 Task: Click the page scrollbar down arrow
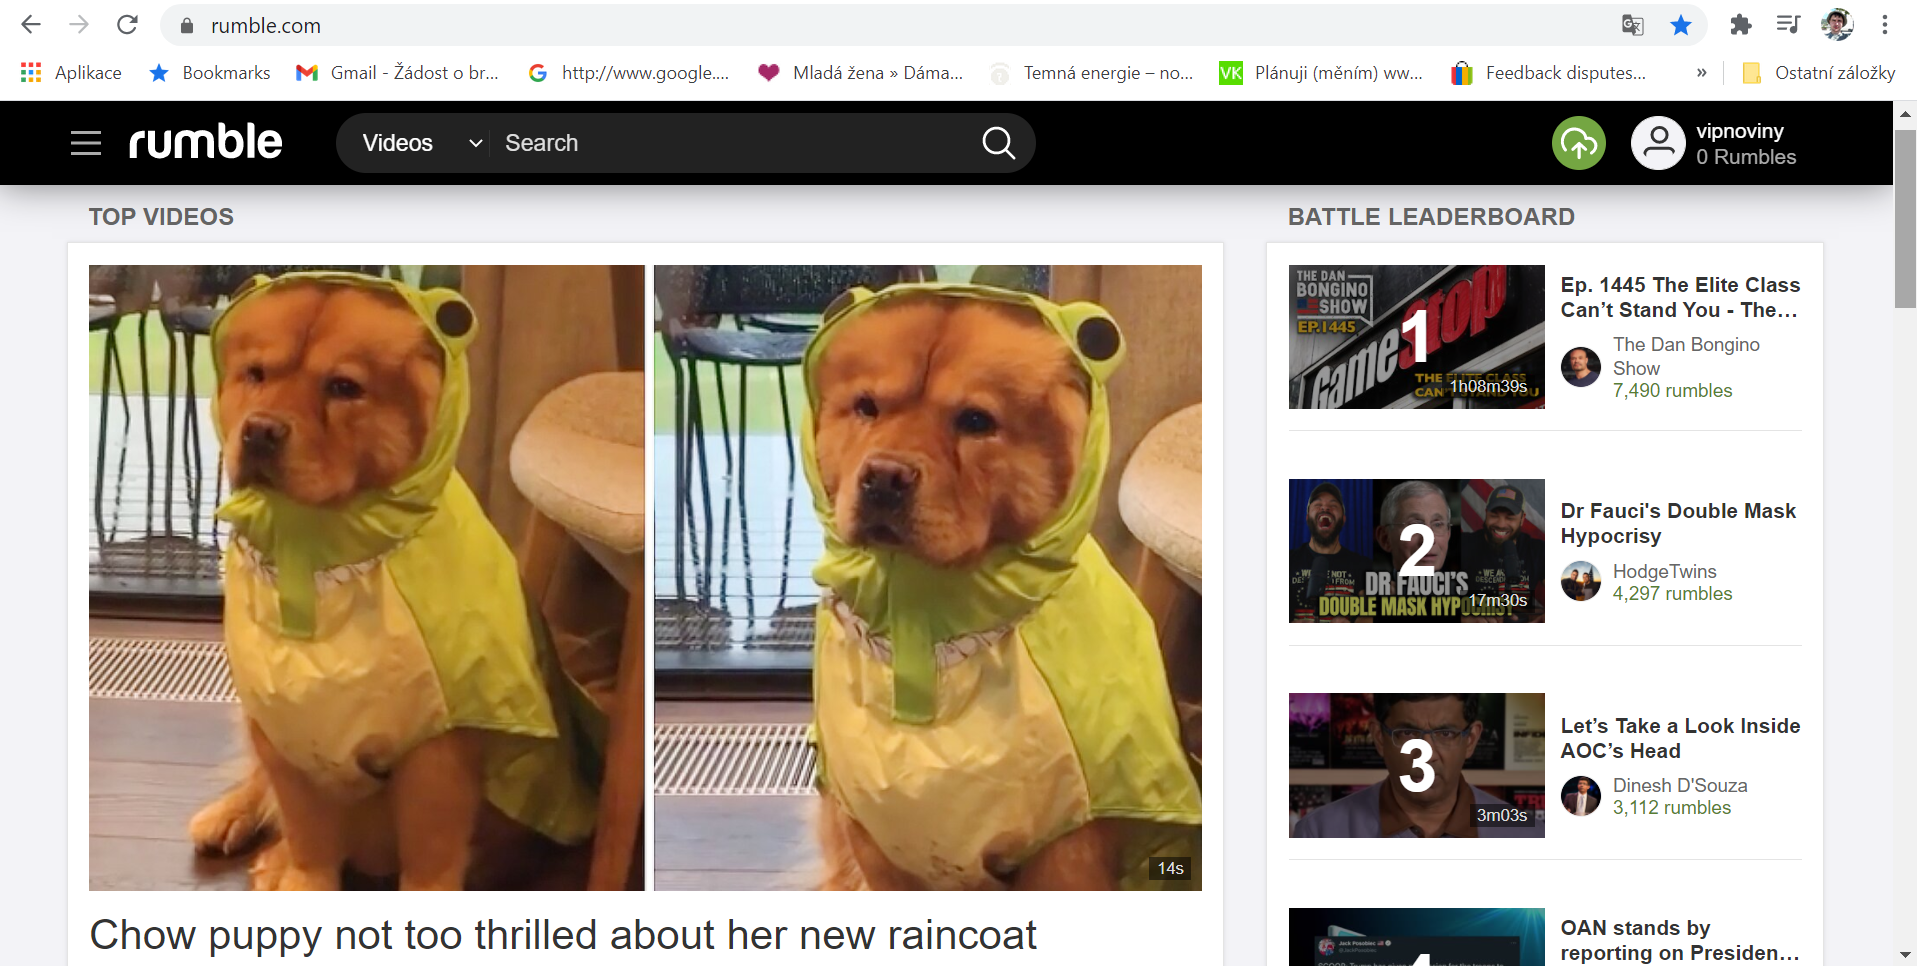(1905, 955)
